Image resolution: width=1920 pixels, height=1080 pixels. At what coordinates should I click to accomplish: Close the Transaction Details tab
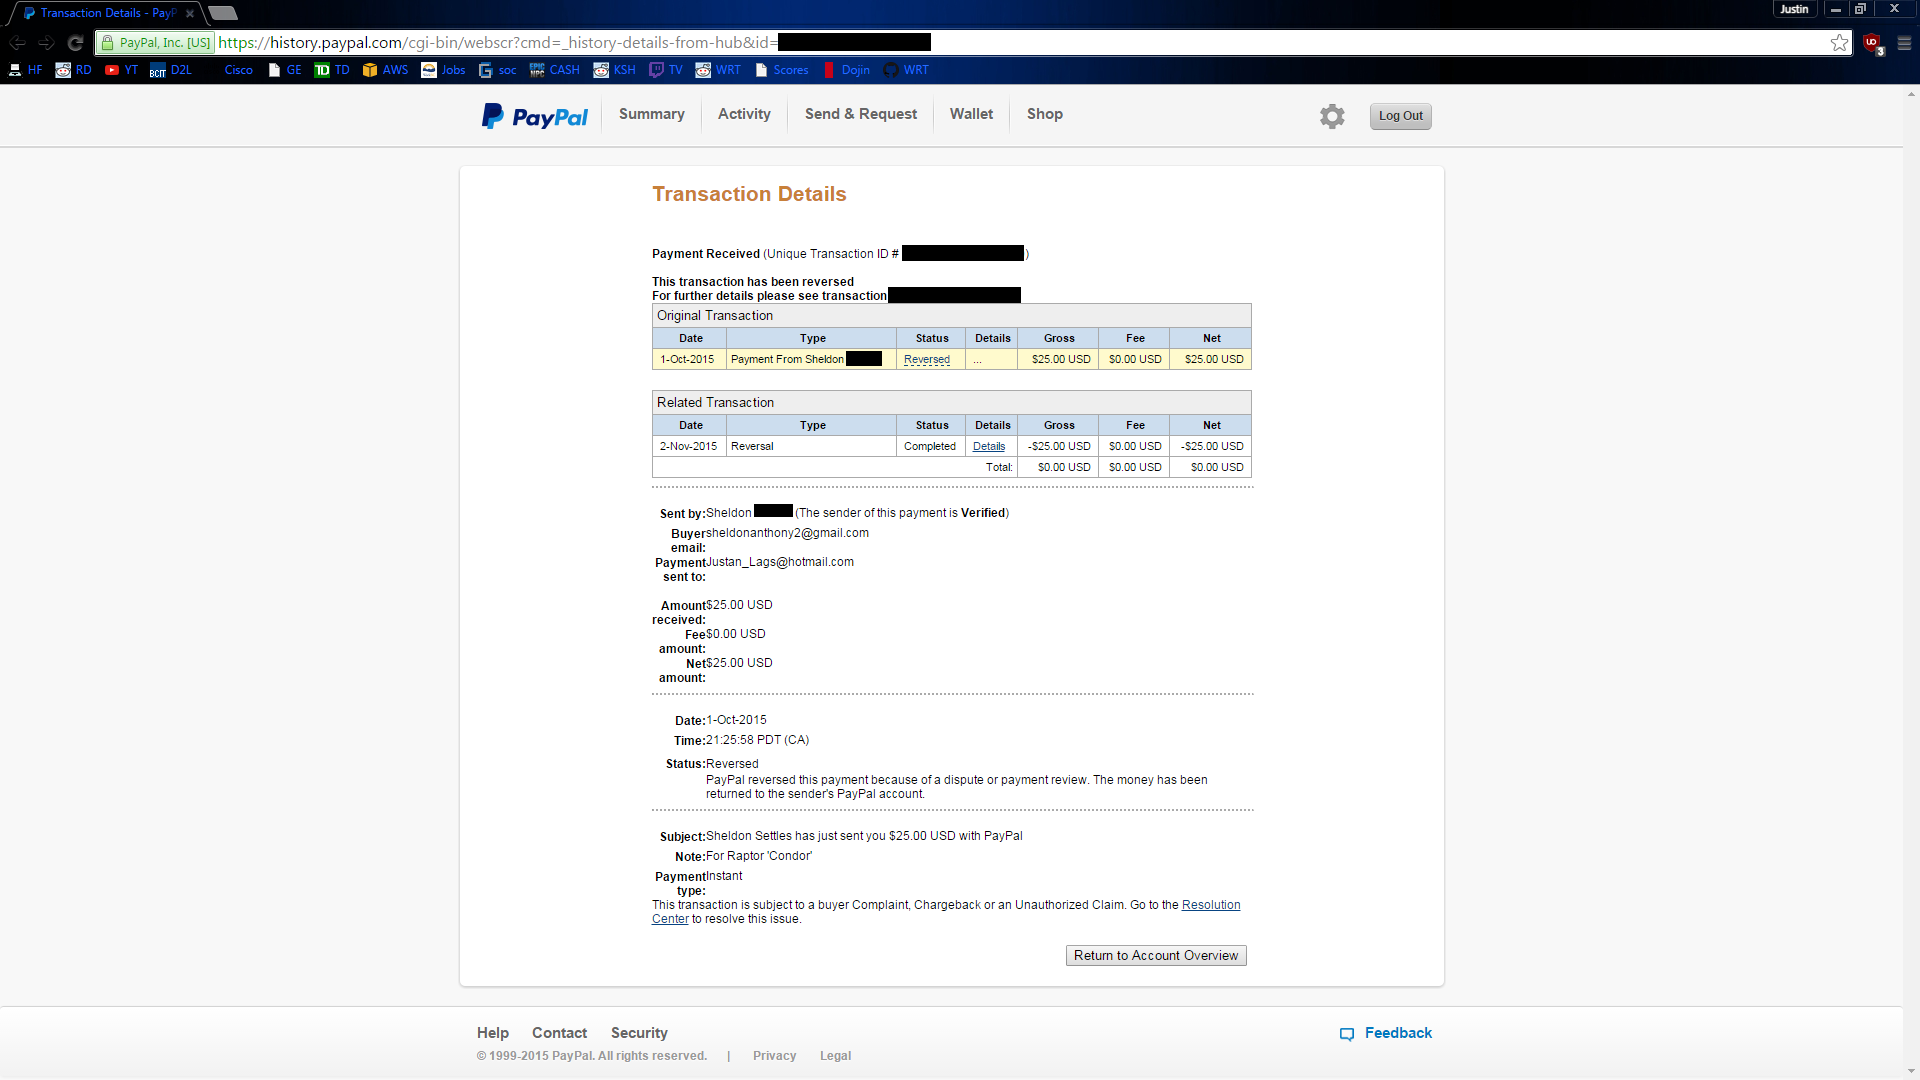pos(190,14)
